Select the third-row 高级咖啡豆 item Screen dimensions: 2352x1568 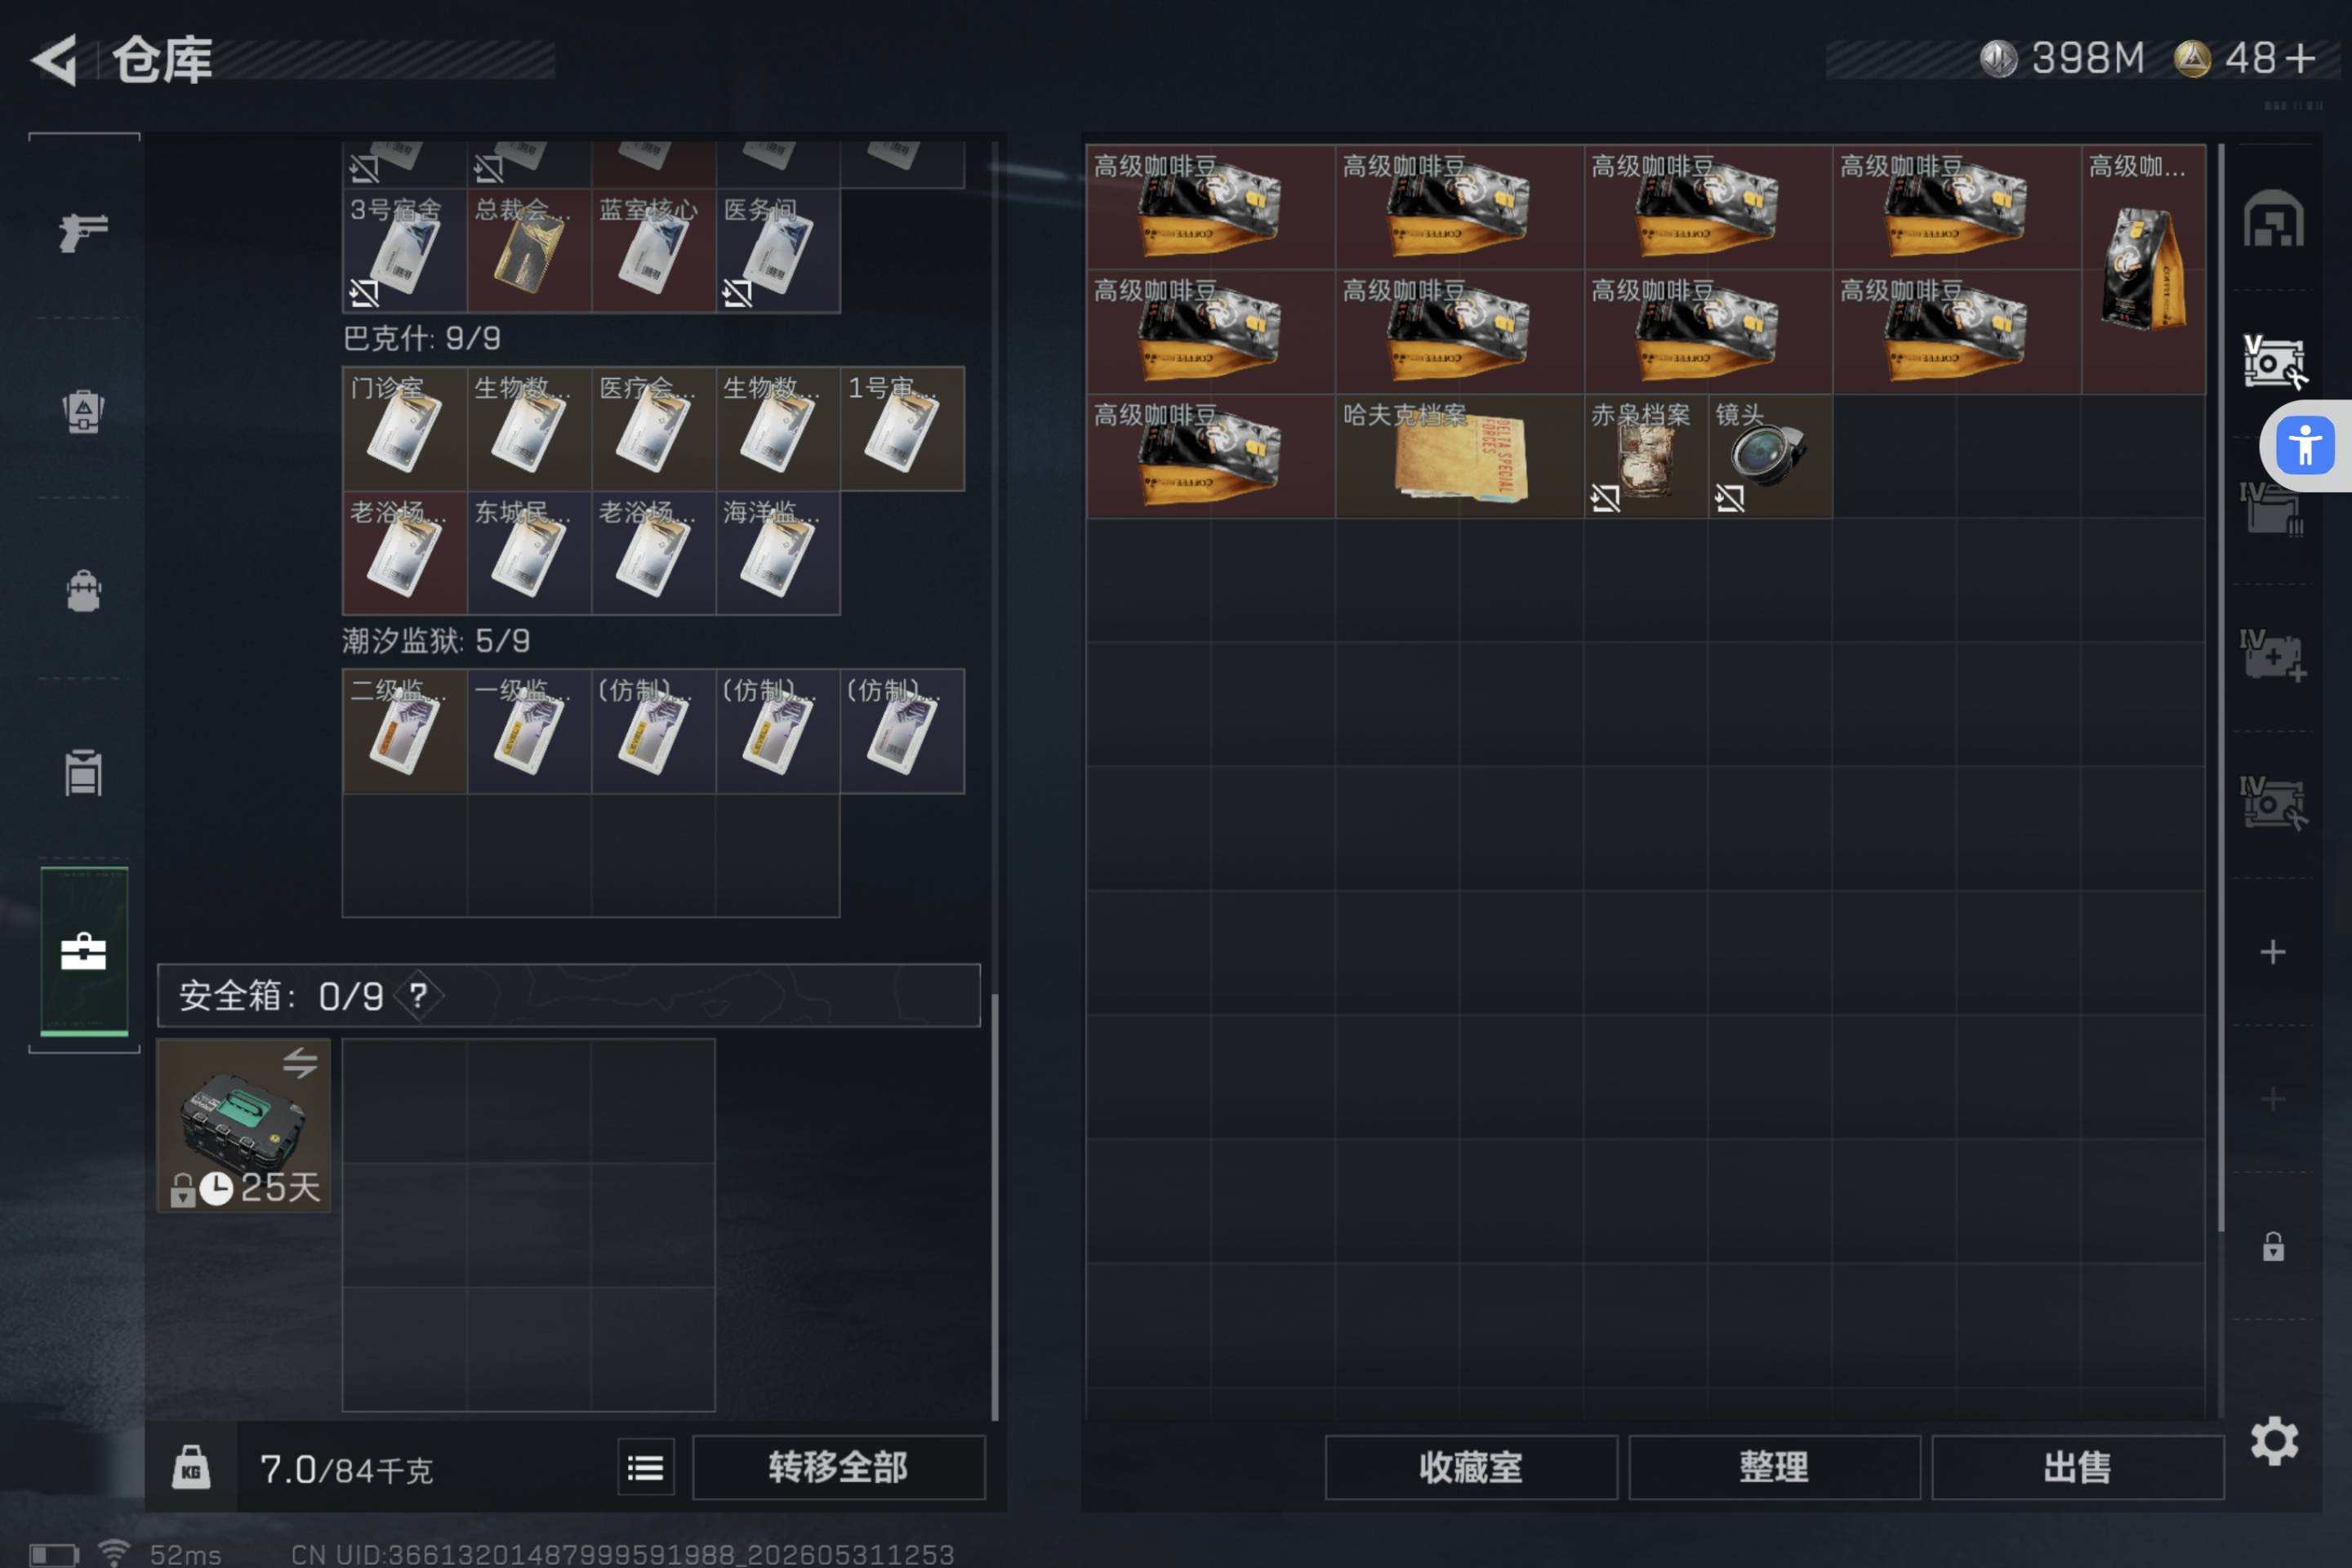[x=1210, y=456]
